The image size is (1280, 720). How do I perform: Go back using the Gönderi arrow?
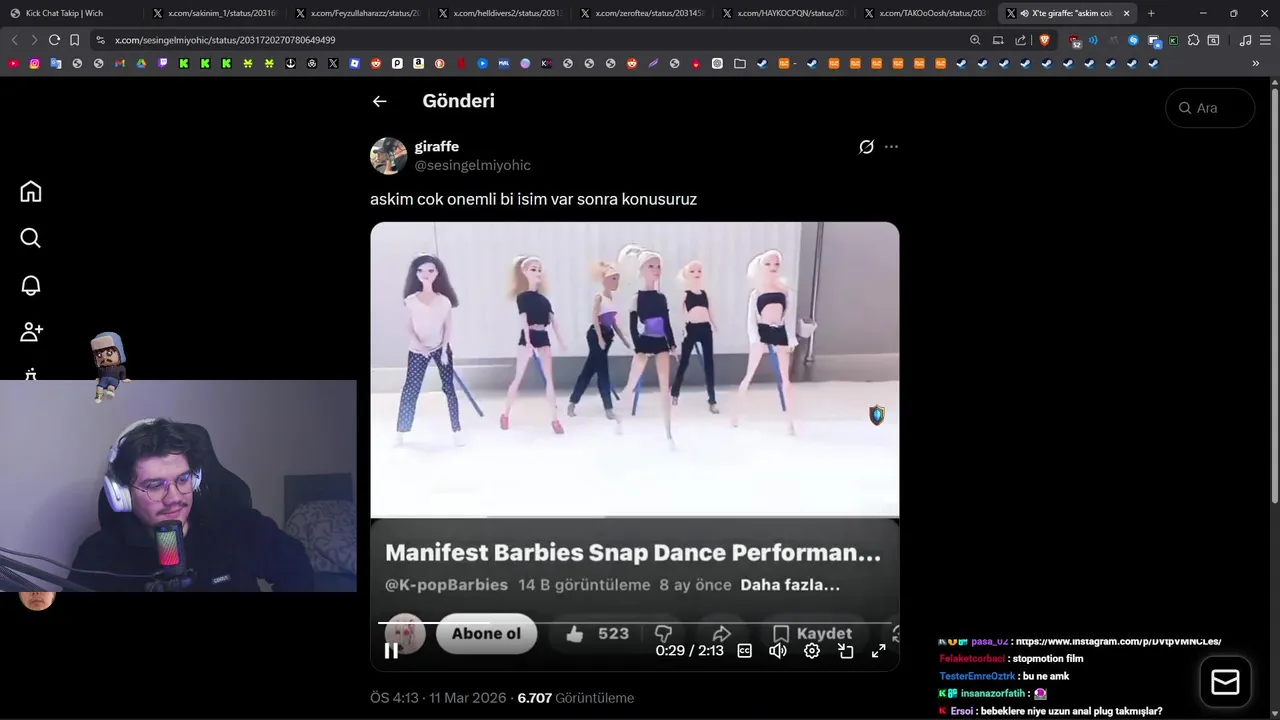tap(379, 101)
